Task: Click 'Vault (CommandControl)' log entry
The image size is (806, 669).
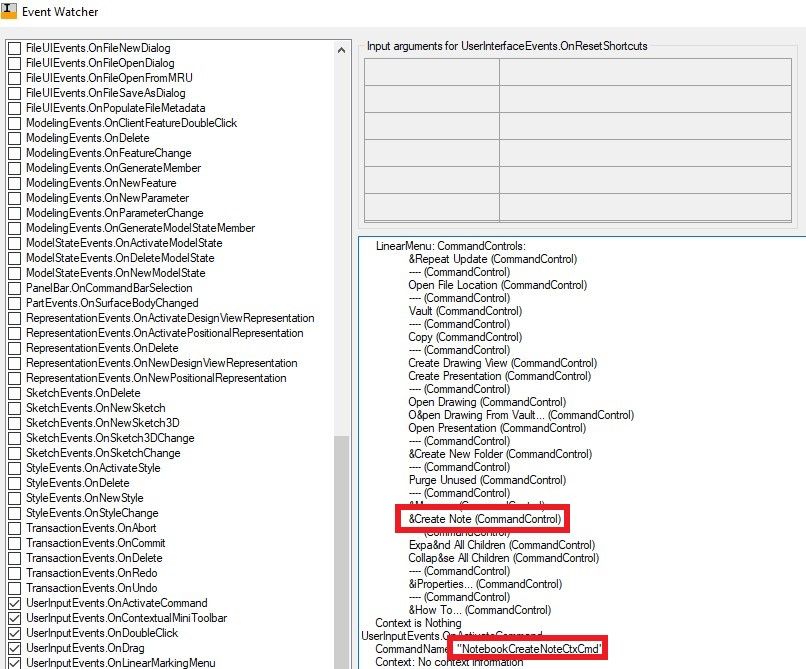Action: 465,311
